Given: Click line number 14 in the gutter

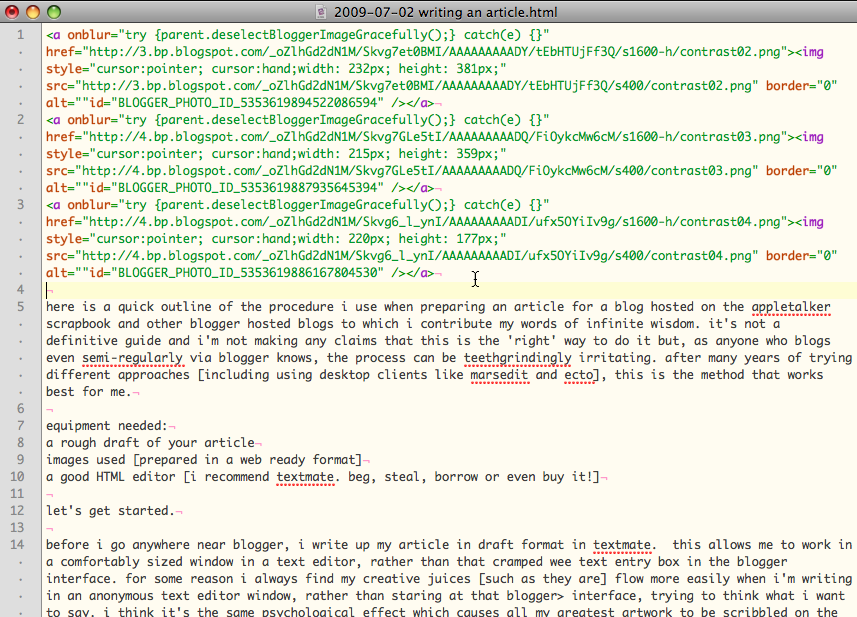Looking at the screenshot, I should point(17,544).
